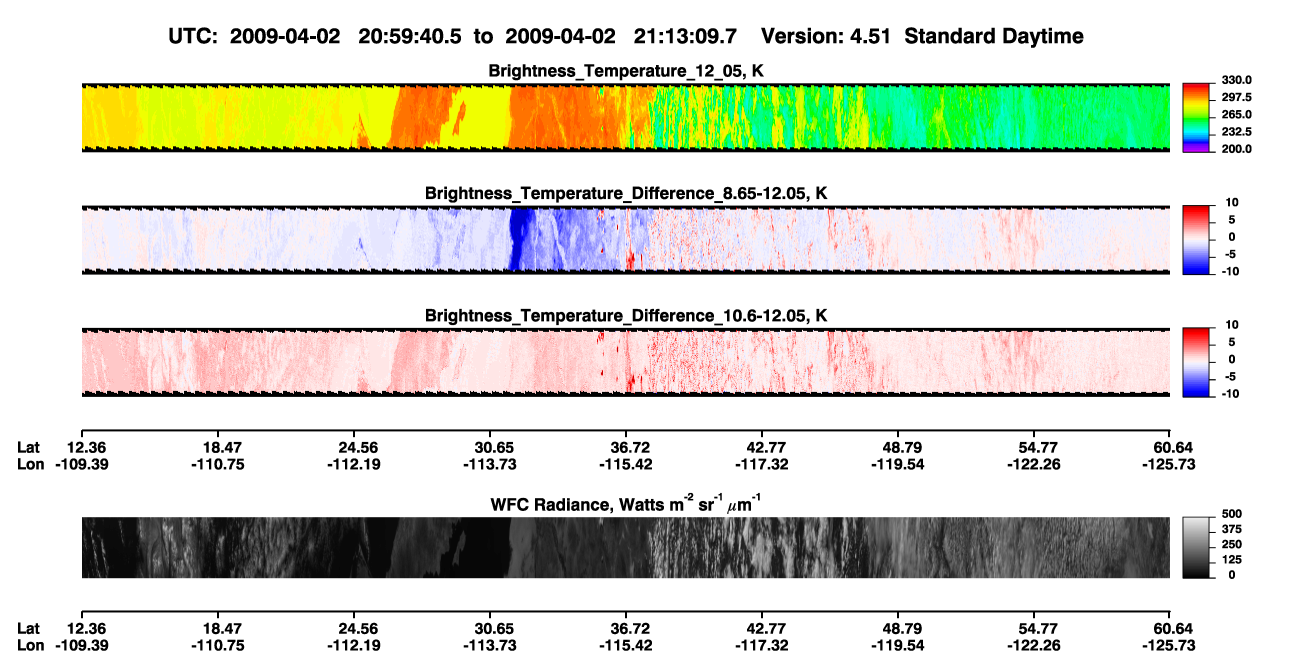This screenshot has width=1300, height=667.
Task: Click the Brightness_Temperature_12_05 image strip
Action: click(625, 118)
